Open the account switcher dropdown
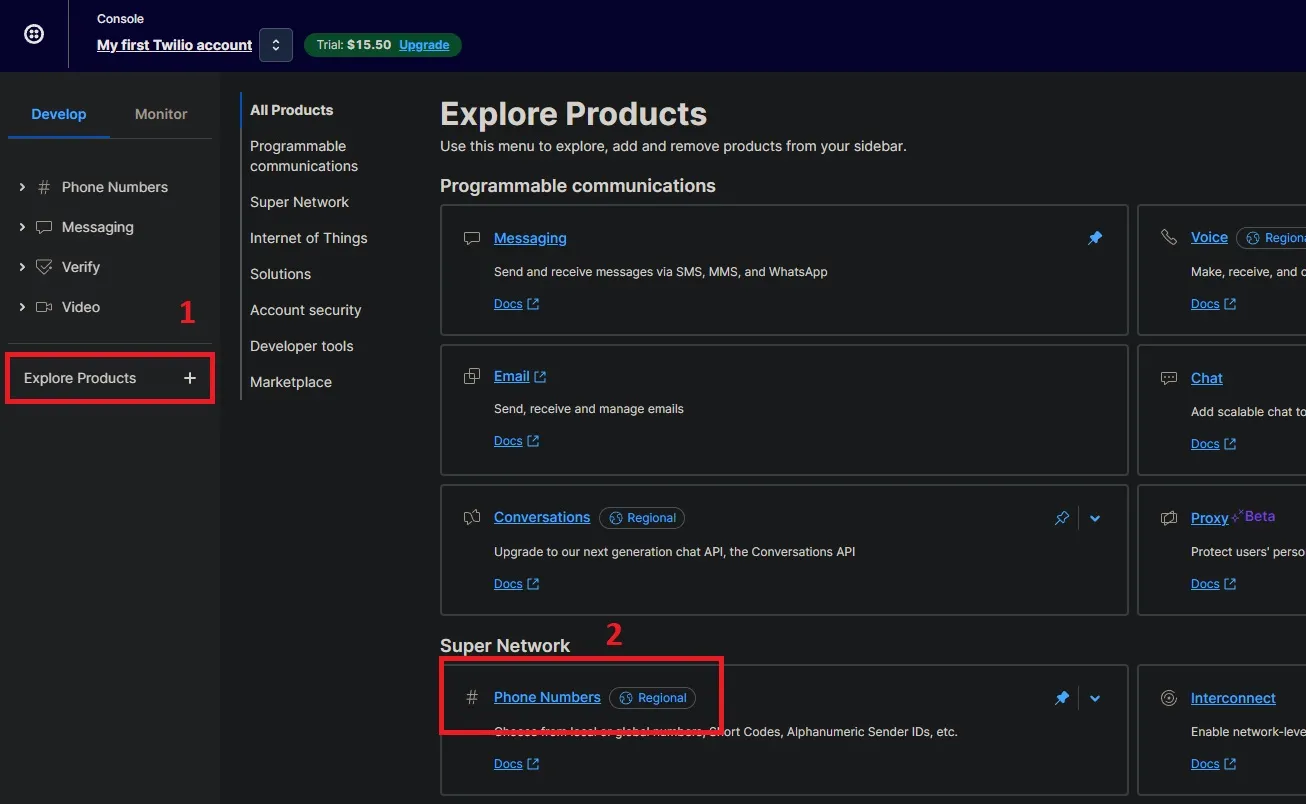The image size is (1306, 804). click(275, 45)
